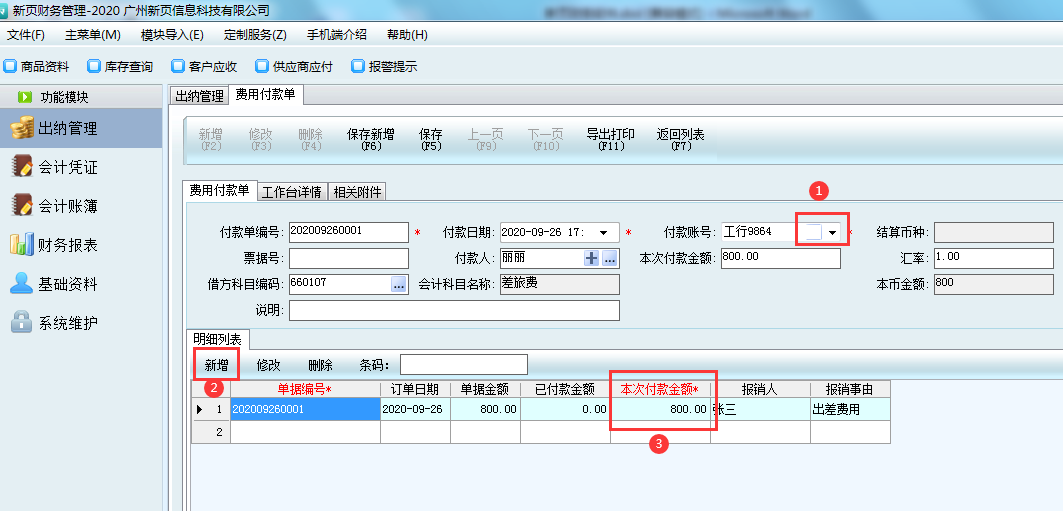Switch to the 工作台详情 tab

(x=291, y=192)
